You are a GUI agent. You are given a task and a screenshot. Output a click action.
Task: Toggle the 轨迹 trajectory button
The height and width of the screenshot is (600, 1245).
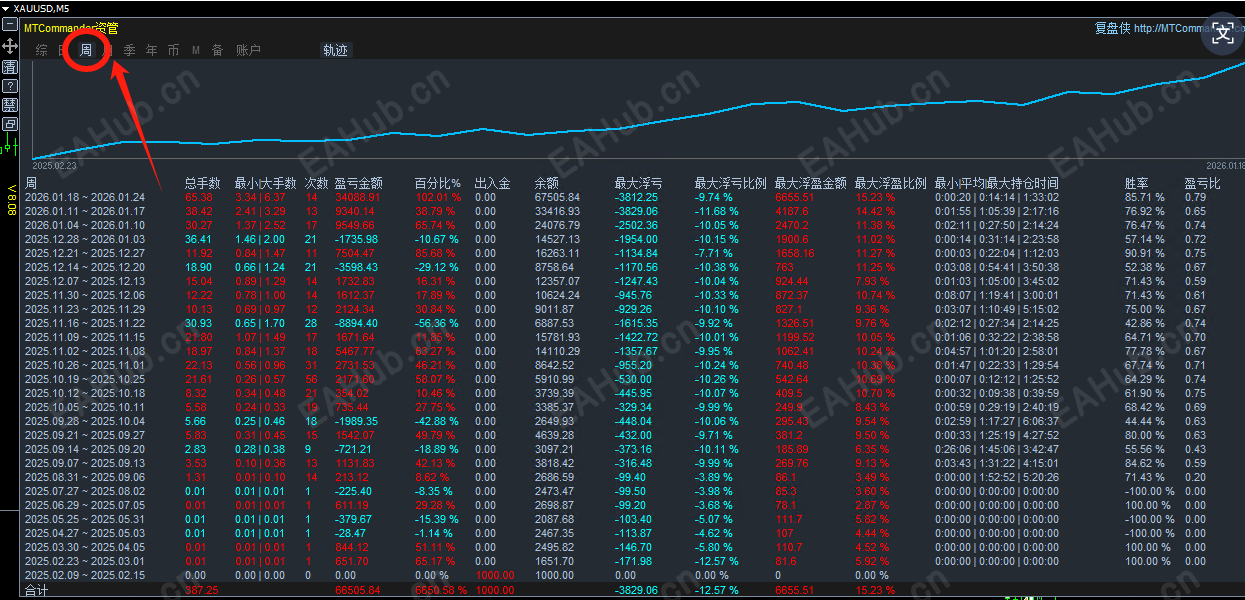tap(335, 49)
